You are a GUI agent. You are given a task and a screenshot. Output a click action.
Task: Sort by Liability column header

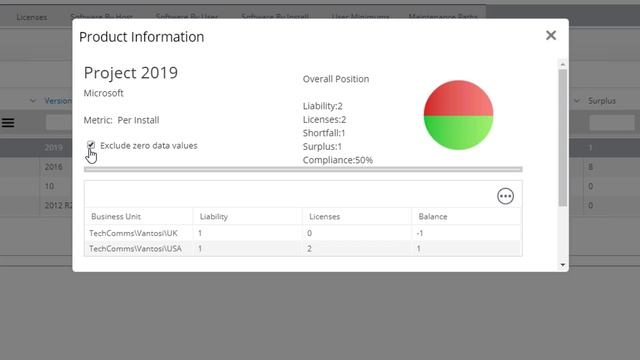214,217
